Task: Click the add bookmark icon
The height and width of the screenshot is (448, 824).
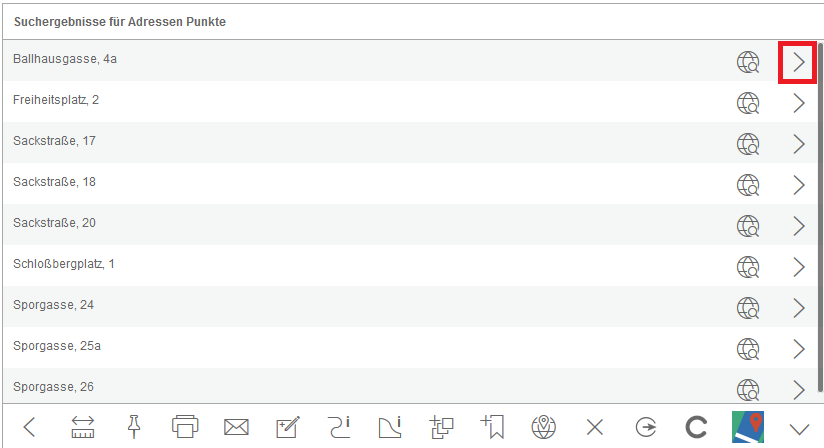Action: pos(492,427)
